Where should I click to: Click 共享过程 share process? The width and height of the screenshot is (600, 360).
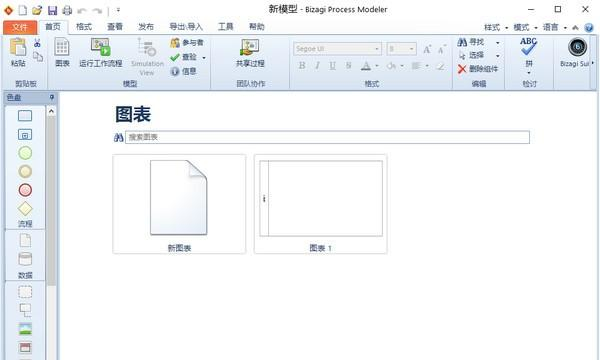click(x=250, y=53)
